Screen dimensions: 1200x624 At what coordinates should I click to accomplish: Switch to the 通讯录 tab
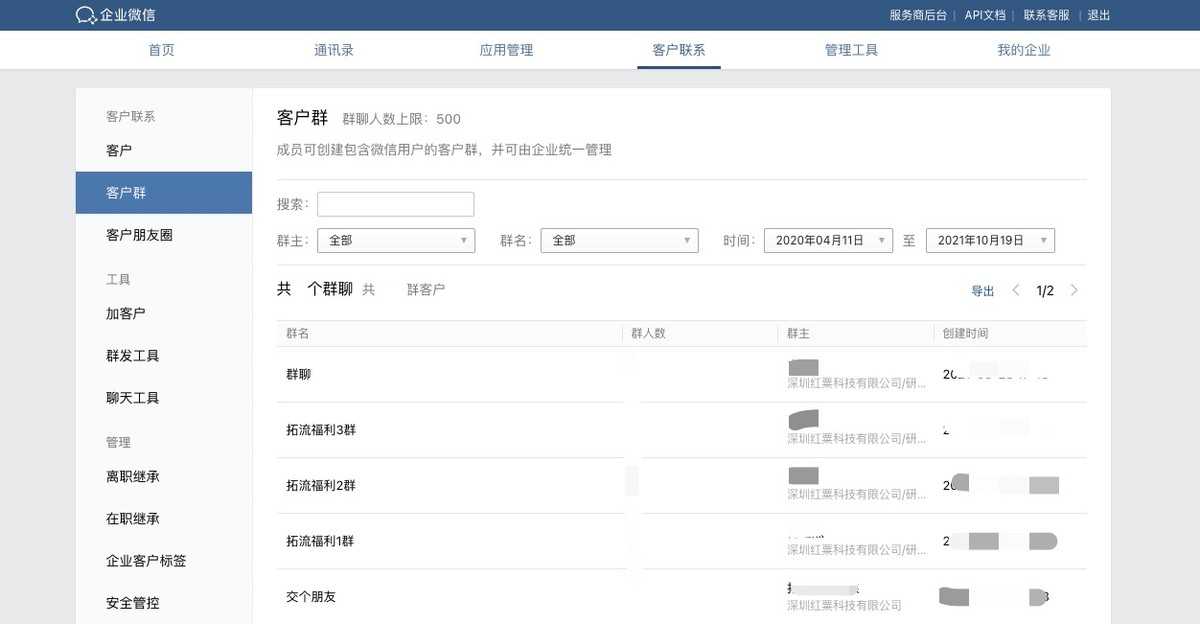coord(333,49)
